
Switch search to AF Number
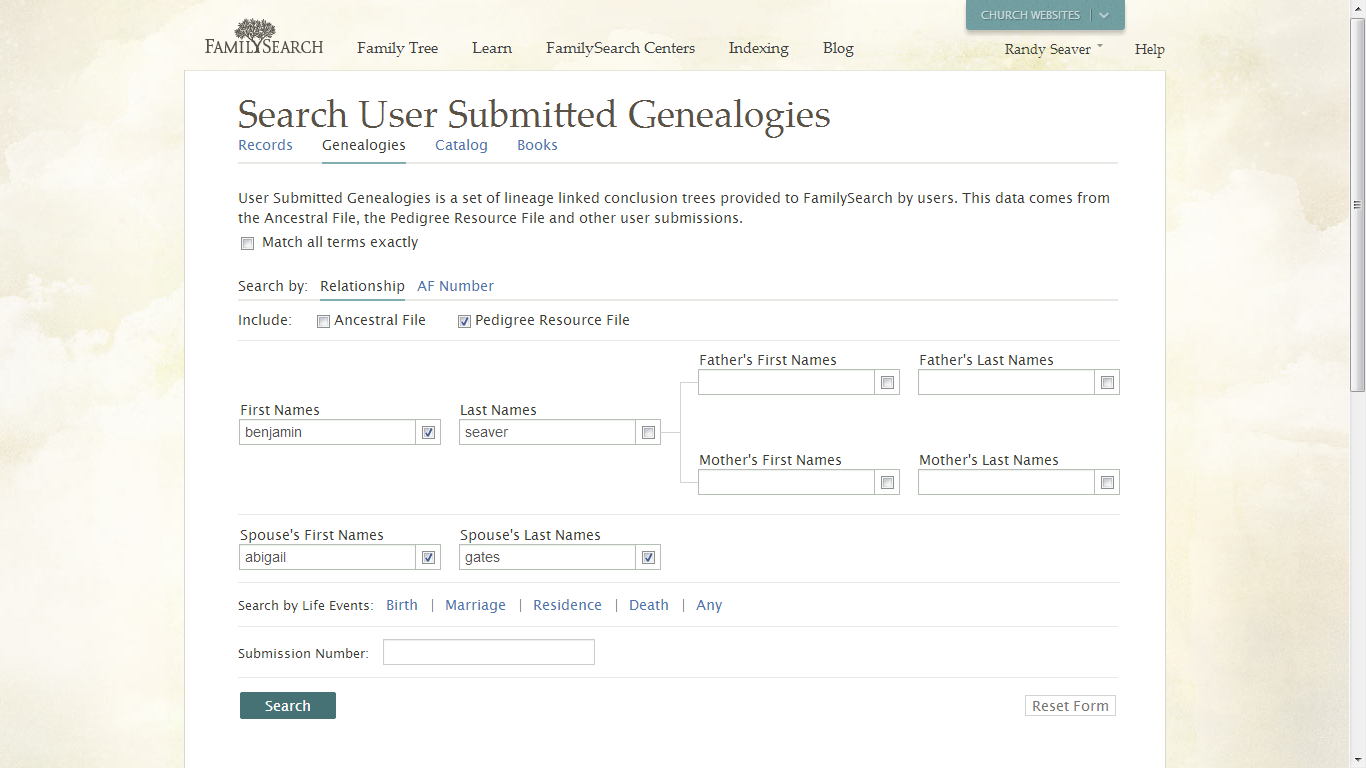click(x=455, y=286)
